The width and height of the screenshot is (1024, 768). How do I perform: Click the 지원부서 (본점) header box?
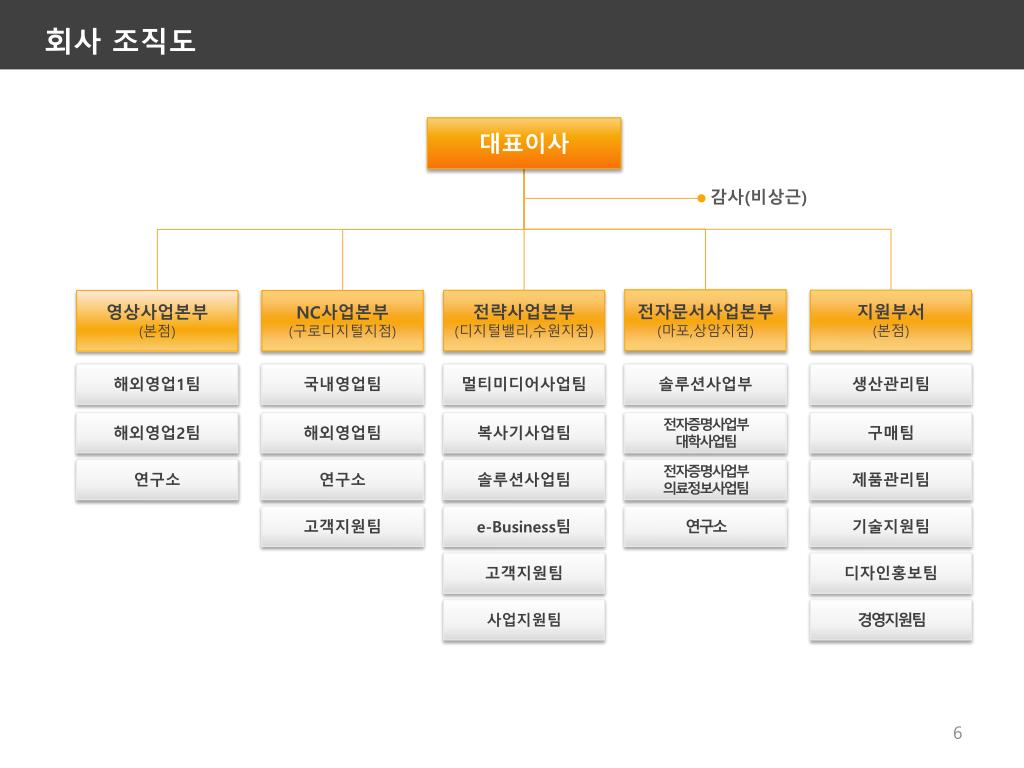(891, 321)
